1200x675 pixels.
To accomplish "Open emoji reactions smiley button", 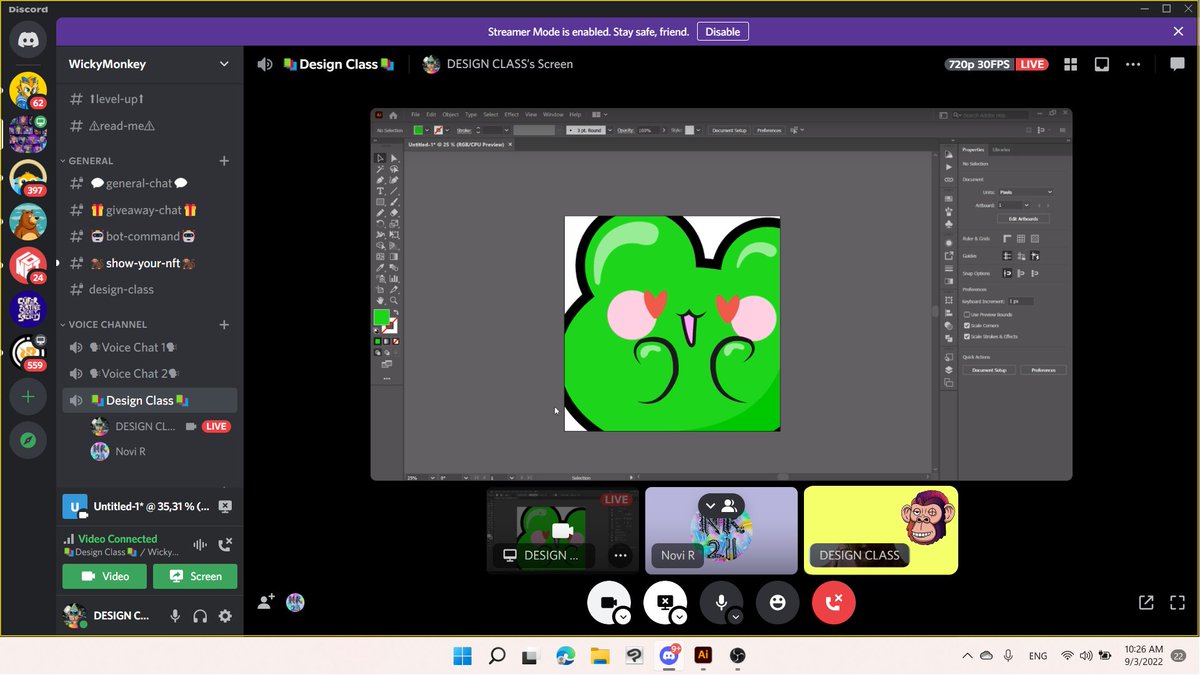I will [777, 603].
